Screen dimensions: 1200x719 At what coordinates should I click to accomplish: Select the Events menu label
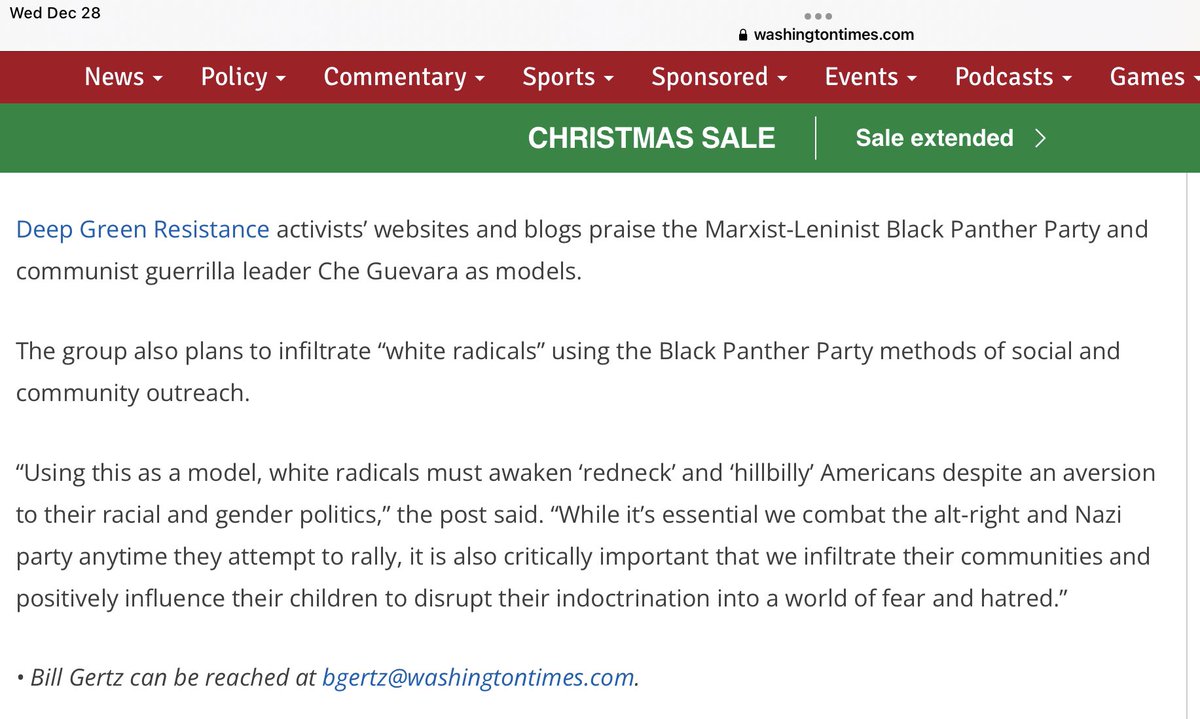tap(861, 77)
